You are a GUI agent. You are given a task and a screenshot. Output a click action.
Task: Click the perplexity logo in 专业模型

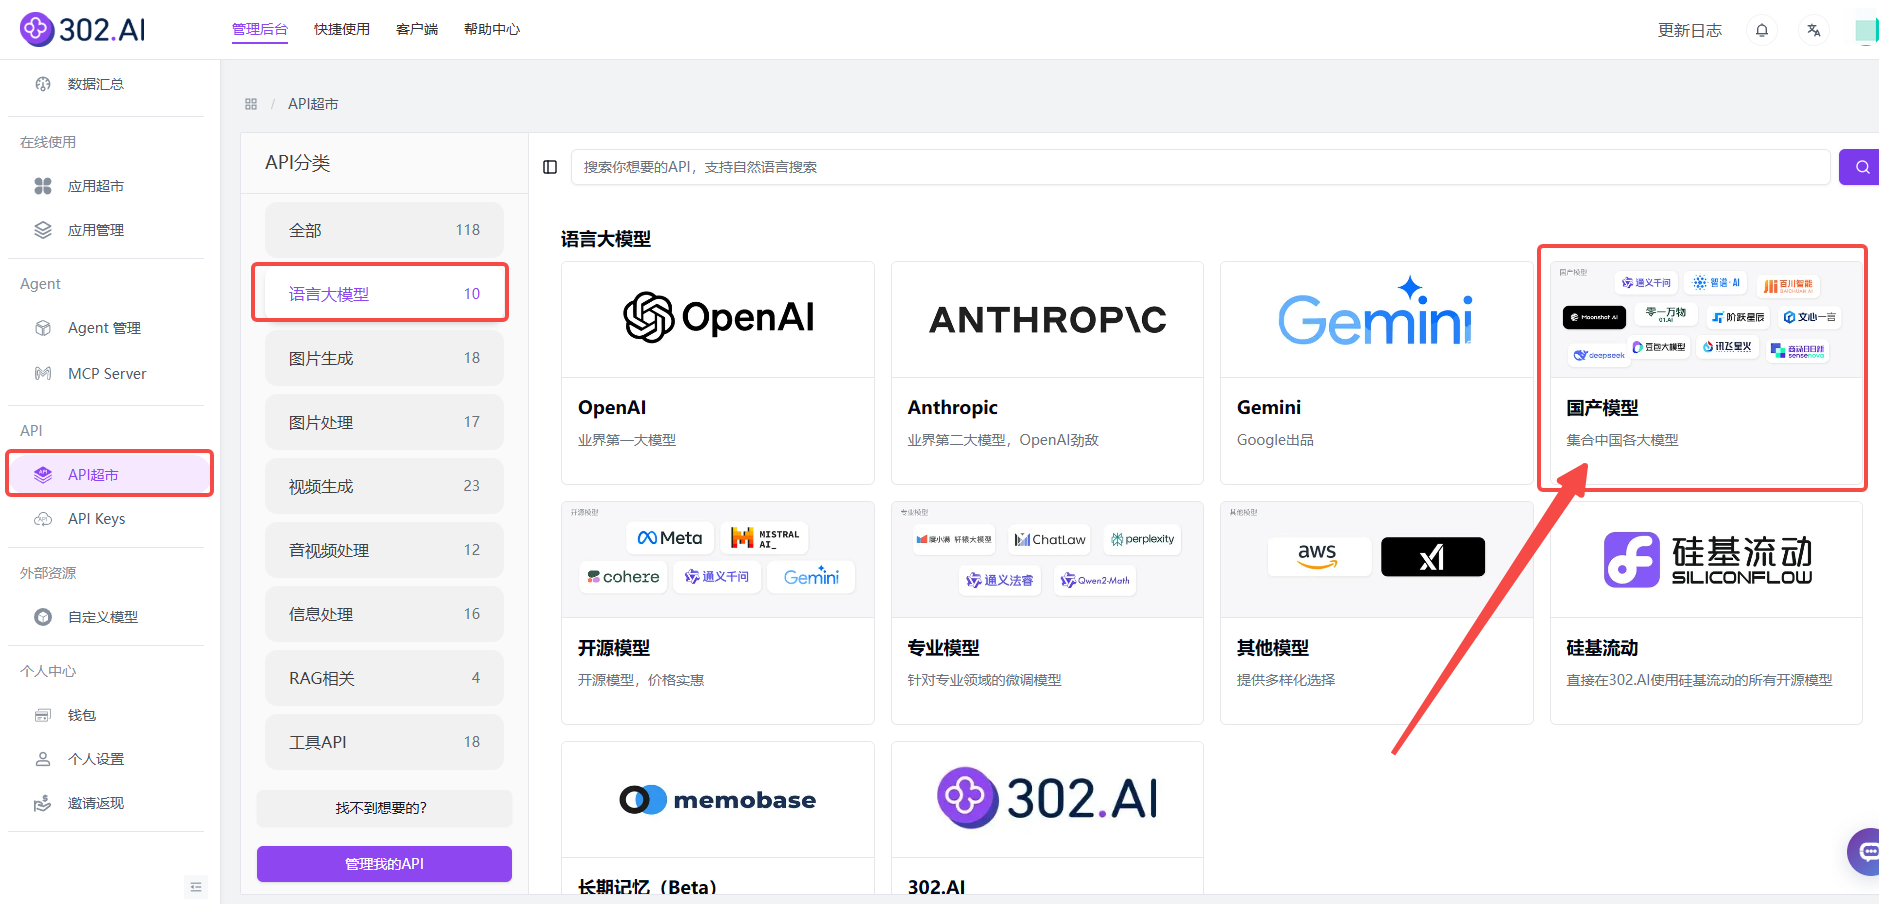pyautogui.click(x=1142, y=539)
